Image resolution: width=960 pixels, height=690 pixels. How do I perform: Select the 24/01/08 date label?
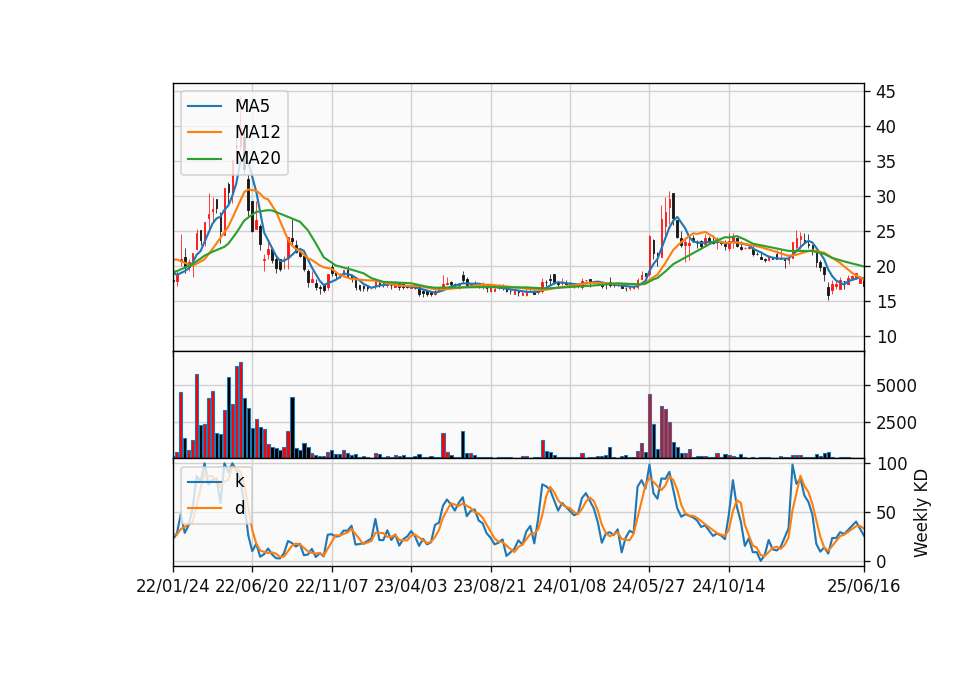point(569,586)
